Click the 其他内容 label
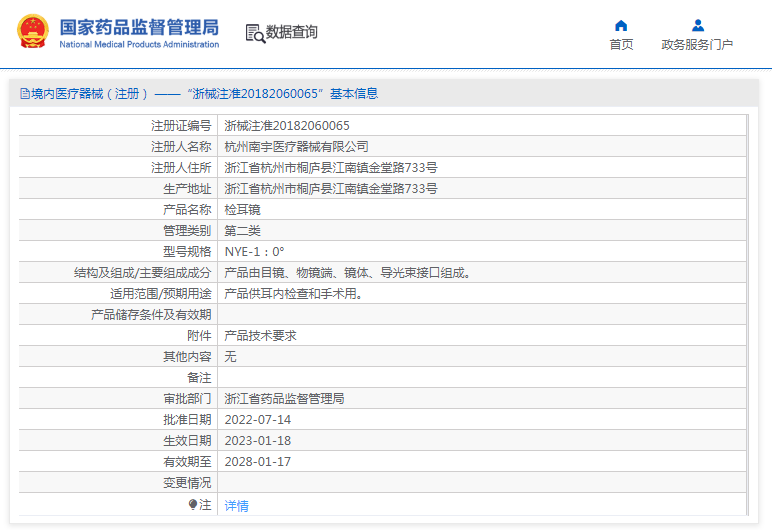The width and height of the screenshot is (772, 530). [x=187, y=357]
